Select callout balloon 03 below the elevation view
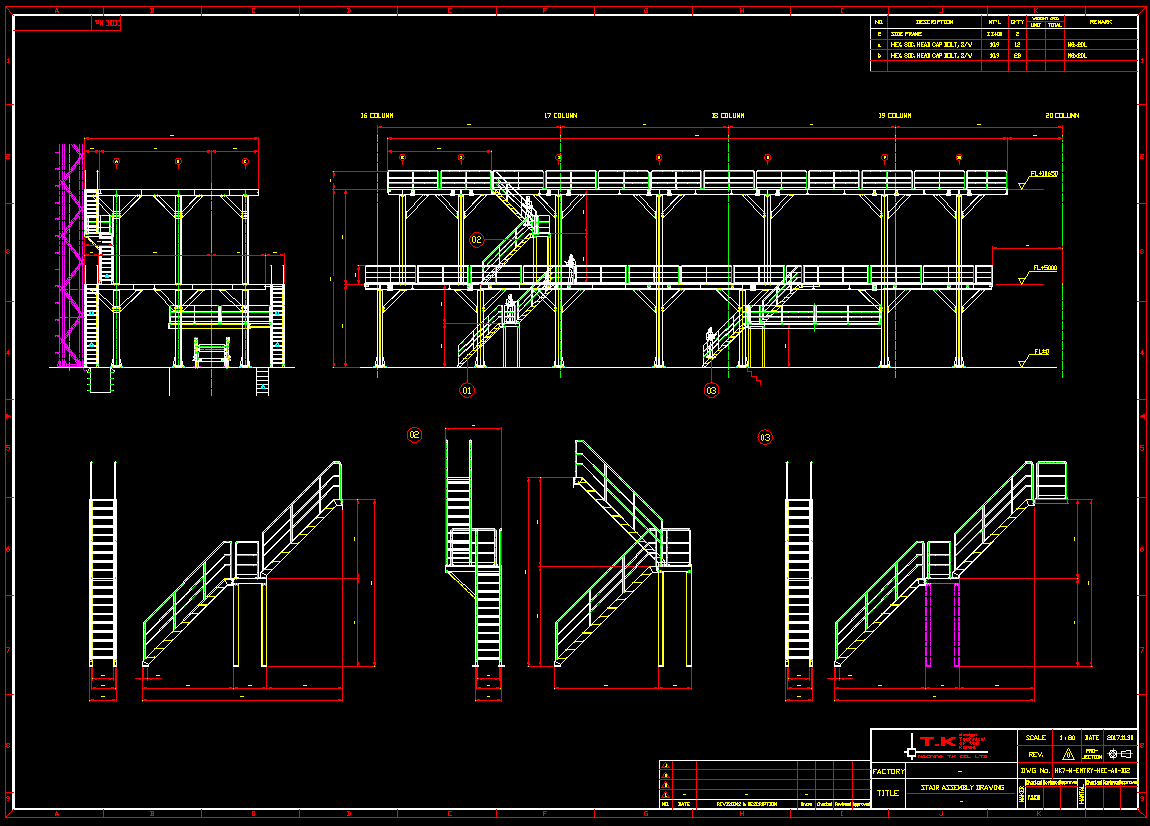Viewport: 1150px width, 826px height. pyautogui.click(x=711, y=390)
